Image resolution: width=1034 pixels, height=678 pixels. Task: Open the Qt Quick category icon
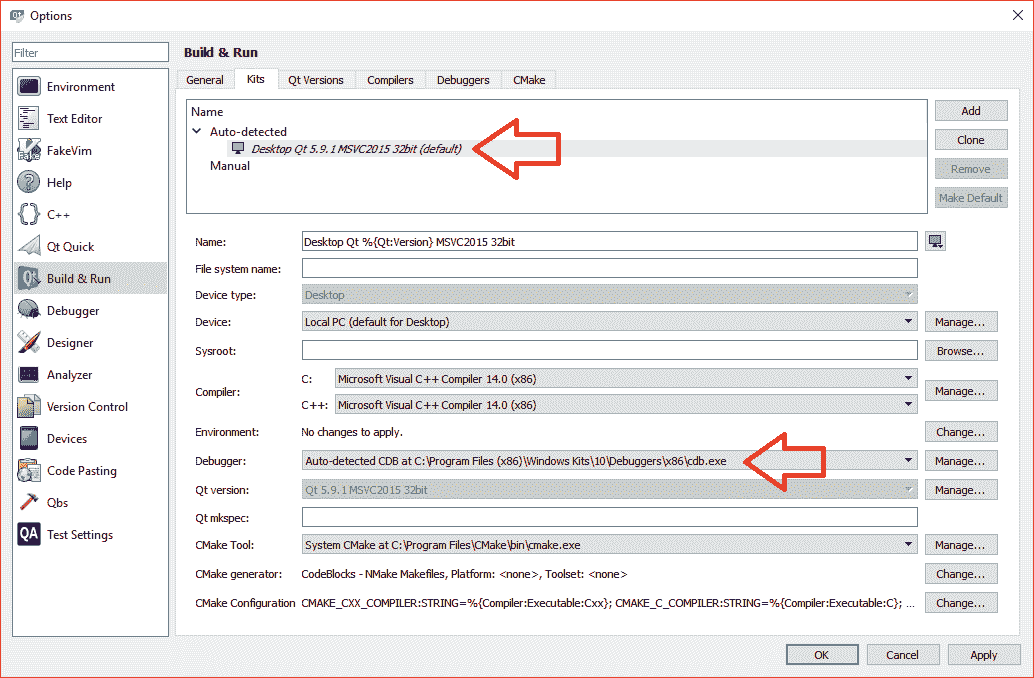point(29,247)
